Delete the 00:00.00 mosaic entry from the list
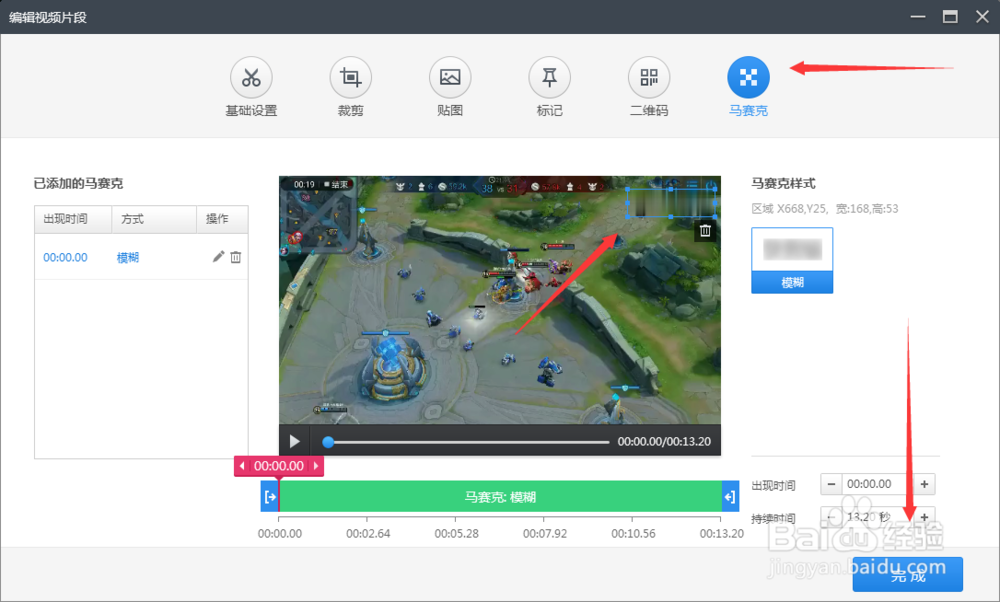The image size is (1000, 602). [x=236, y=257]
